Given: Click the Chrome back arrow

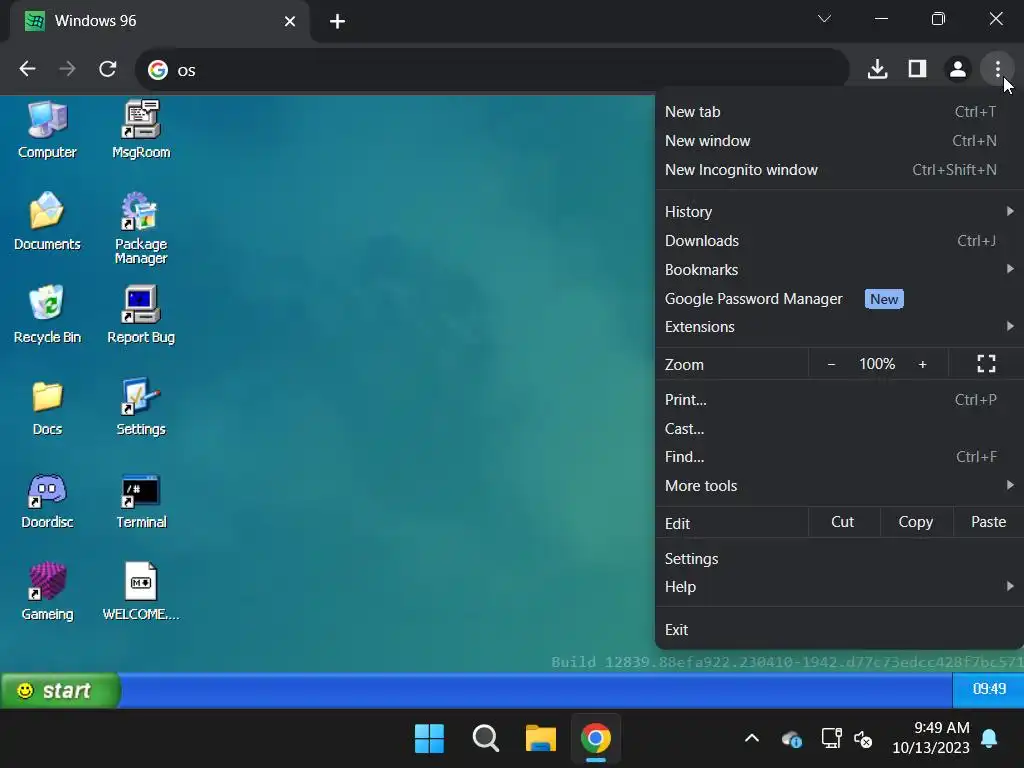Looking at the screenshot, I should click(27, 69).
